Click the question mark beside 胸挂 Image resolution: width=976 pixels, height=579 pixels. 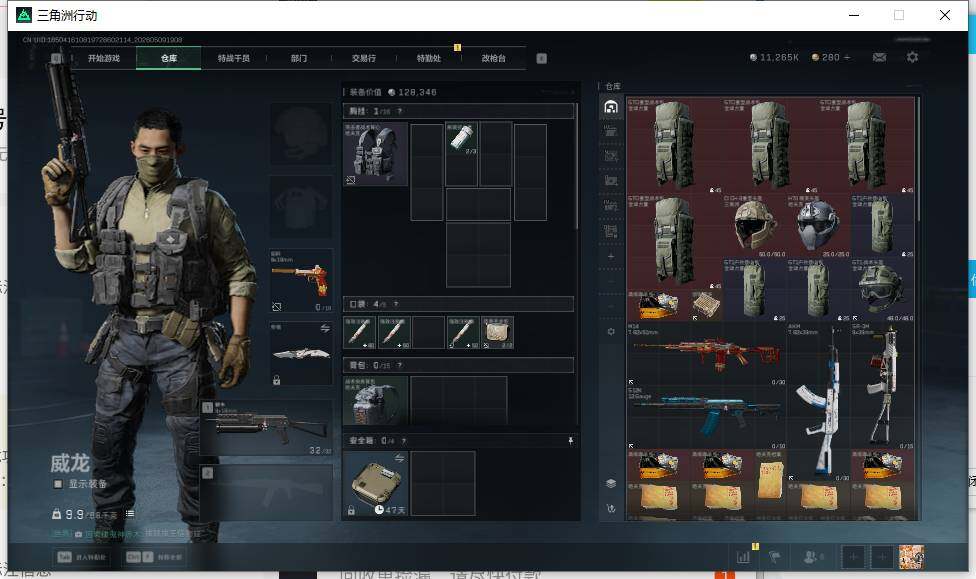[x=399, y=111]
